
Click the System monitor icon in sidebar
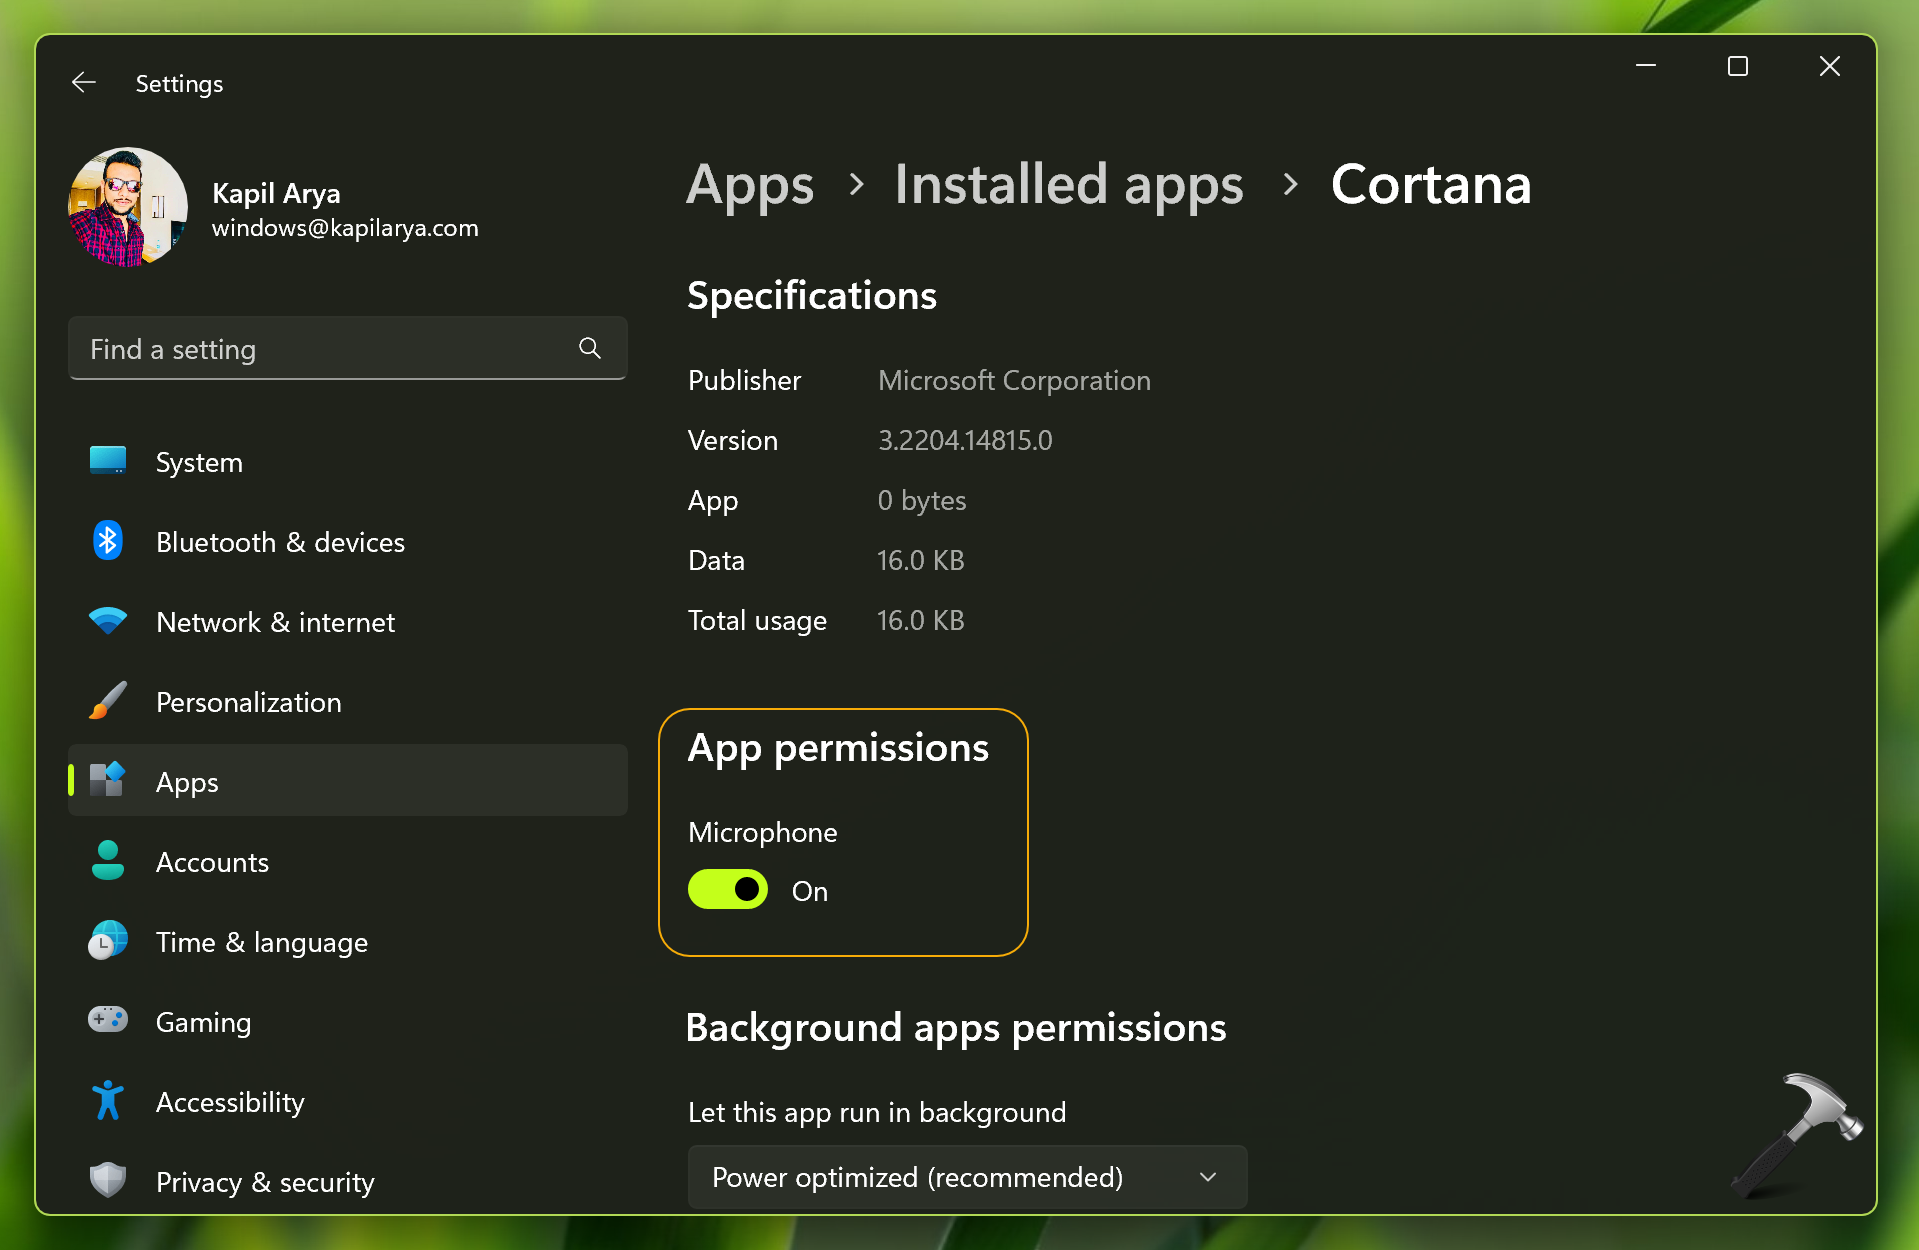point(108,461)
